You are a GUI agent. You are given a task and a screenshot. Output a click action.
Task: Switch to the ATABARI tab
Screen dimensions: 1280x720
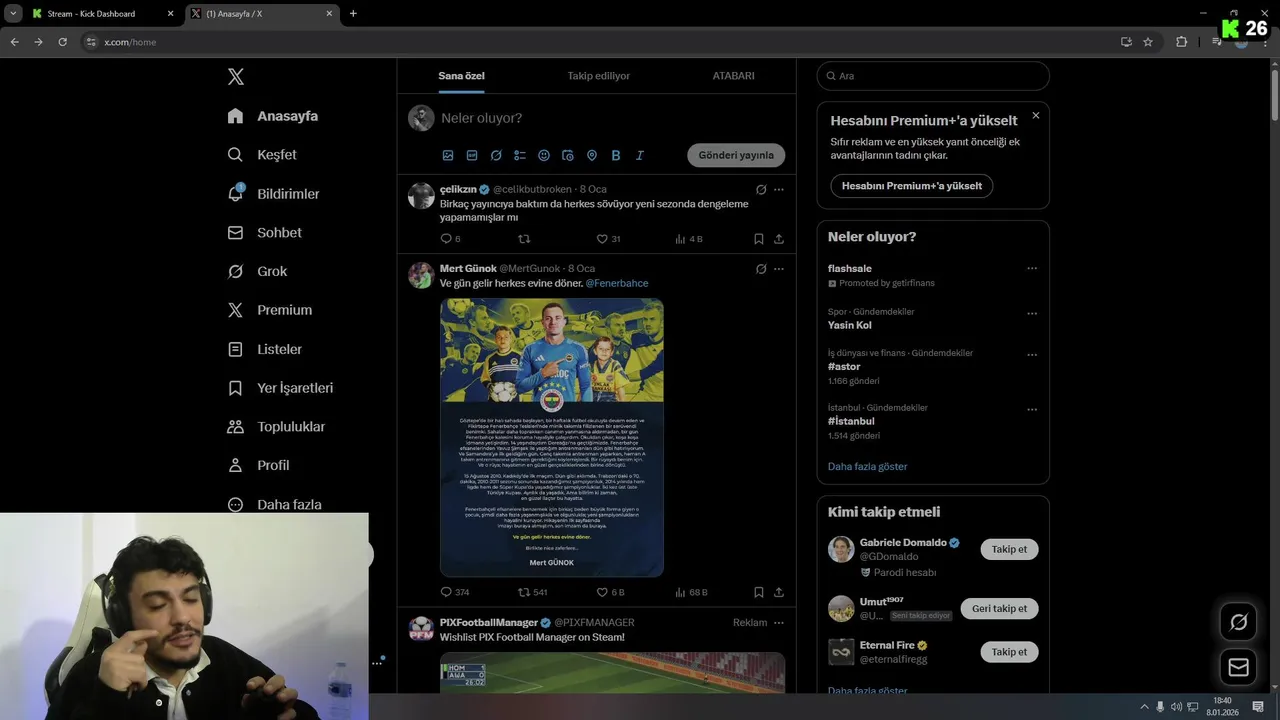[x=733, y=76]
